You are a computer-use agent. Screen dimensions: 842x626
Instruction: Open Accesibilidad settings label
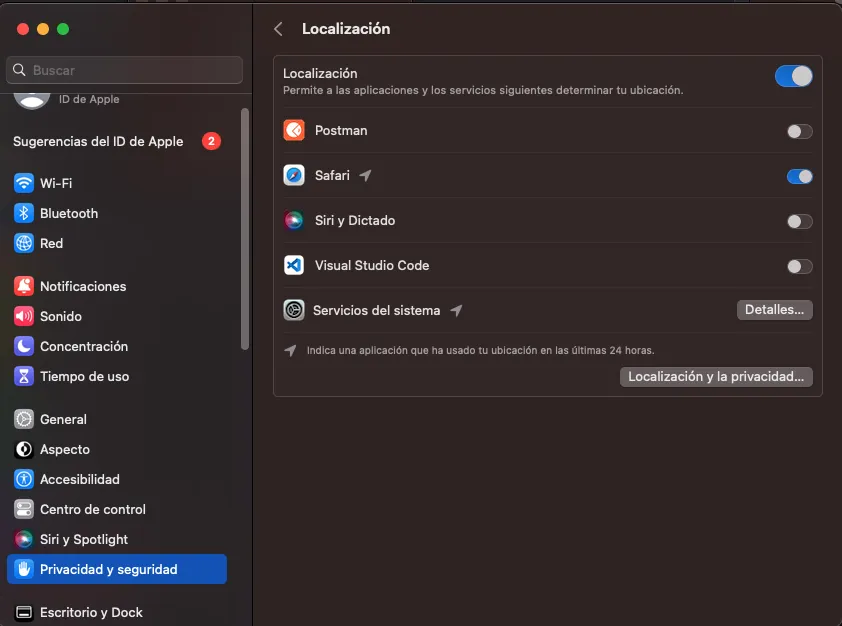pyautogui.click(x=80, y=479)
